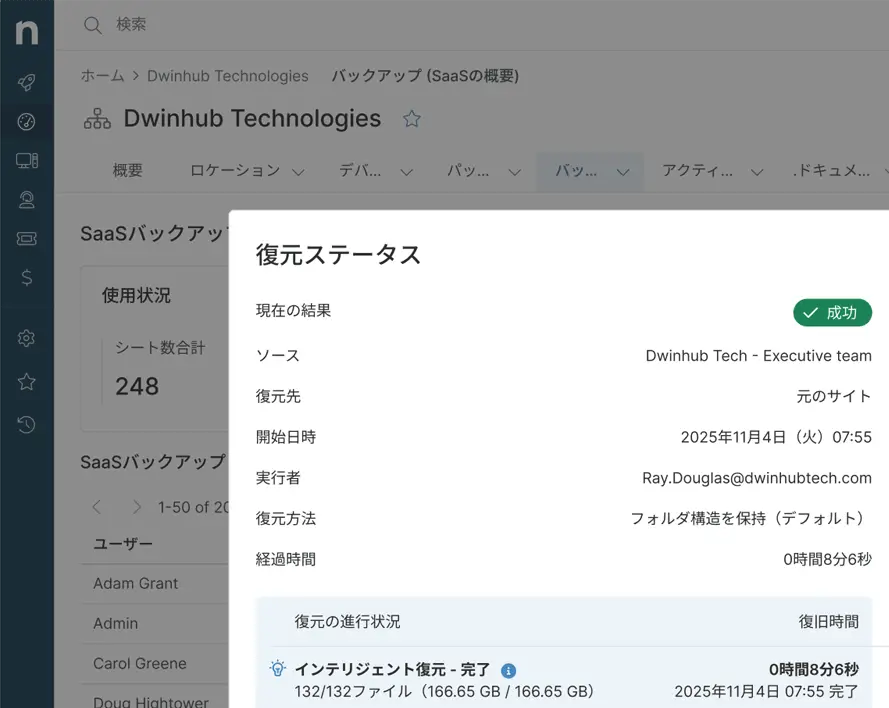This screenshot has height=708, width=889.
Task: Open the アクティ... tab
Action: pyautogui.click(x=697, y=171)
